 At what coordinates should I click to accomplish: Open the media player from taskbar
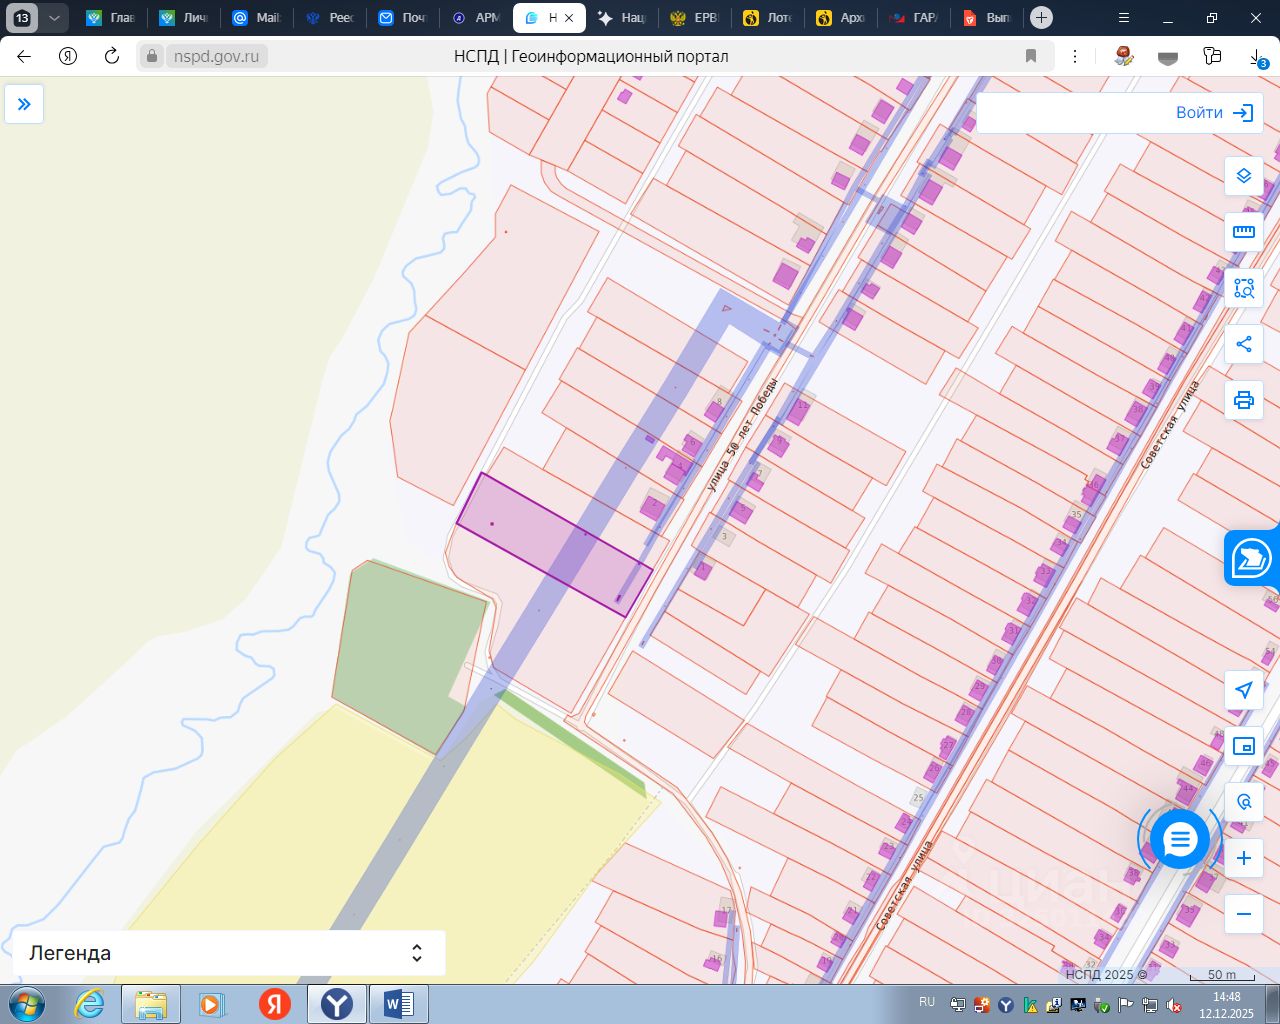pos(212,1004)
